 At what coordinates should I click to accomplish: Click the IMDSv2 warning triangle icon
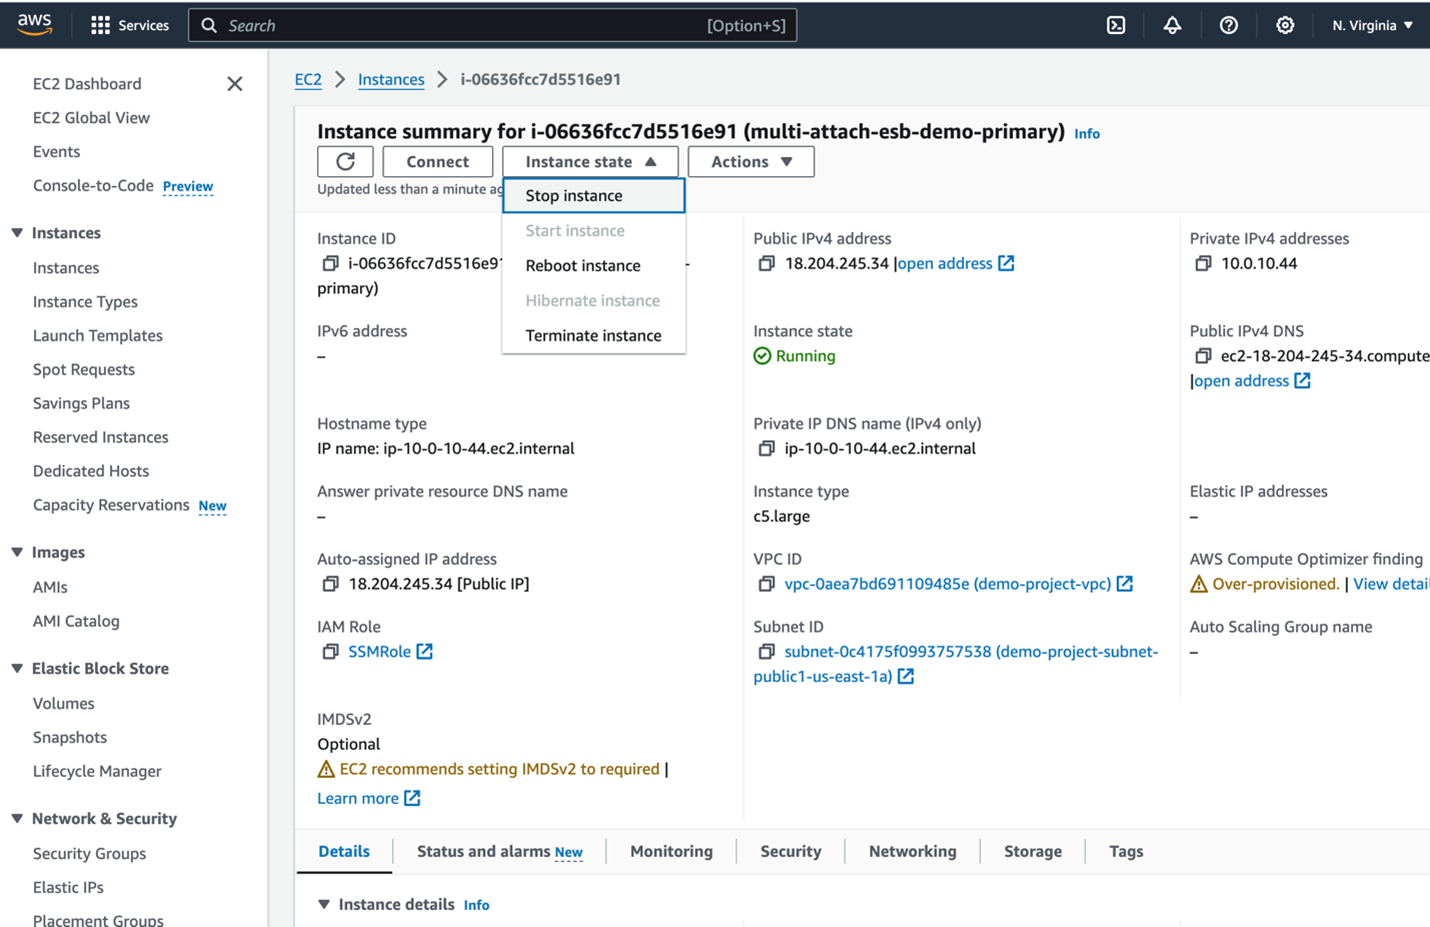(326, 769)
